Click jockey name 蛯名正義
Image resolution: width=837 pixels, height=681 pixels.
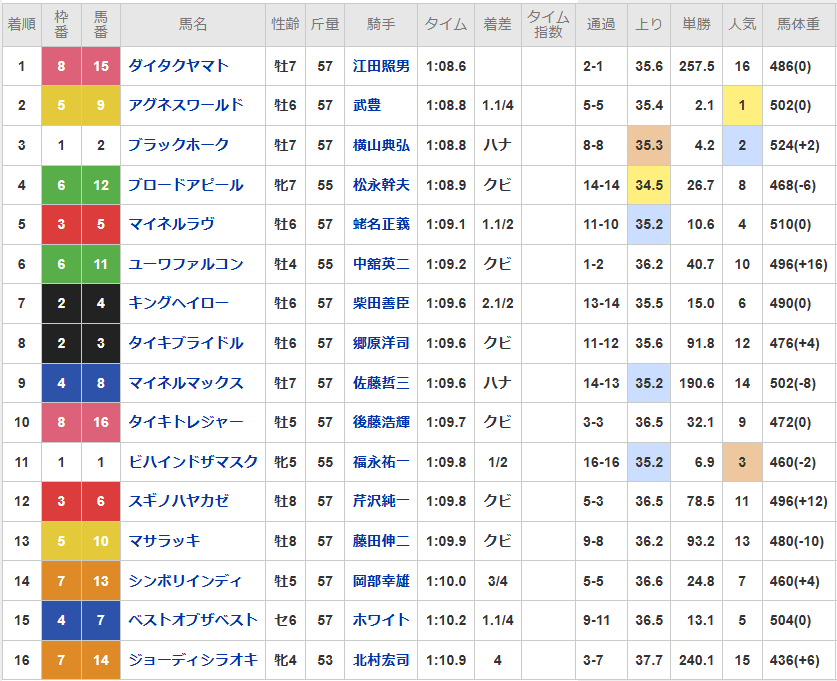click(x=381, y=224)
